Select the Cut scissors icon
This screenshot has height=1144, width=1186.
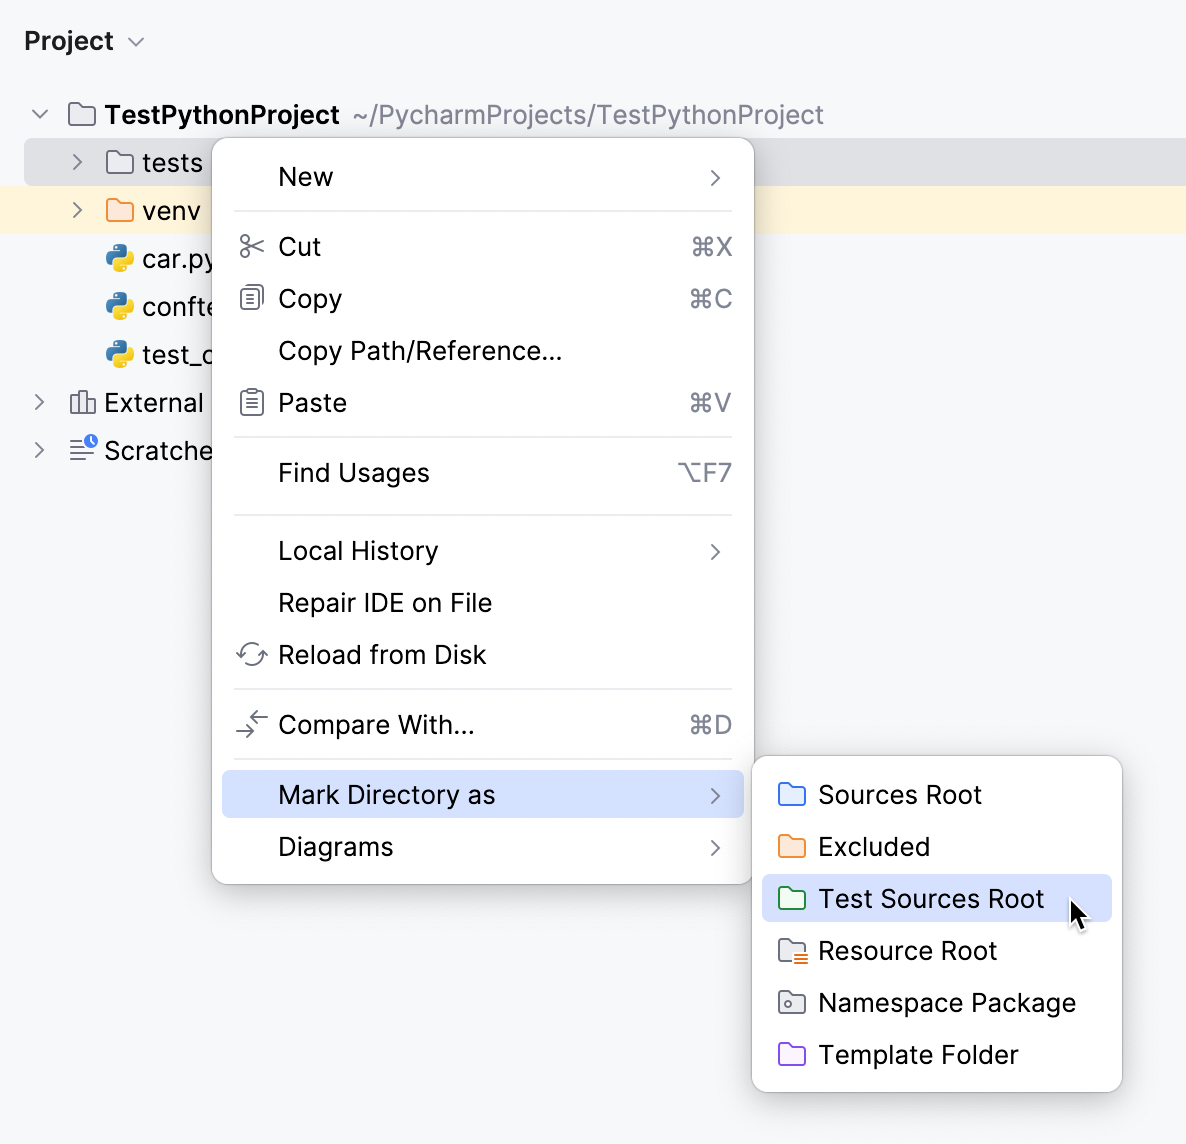[251, 246]
